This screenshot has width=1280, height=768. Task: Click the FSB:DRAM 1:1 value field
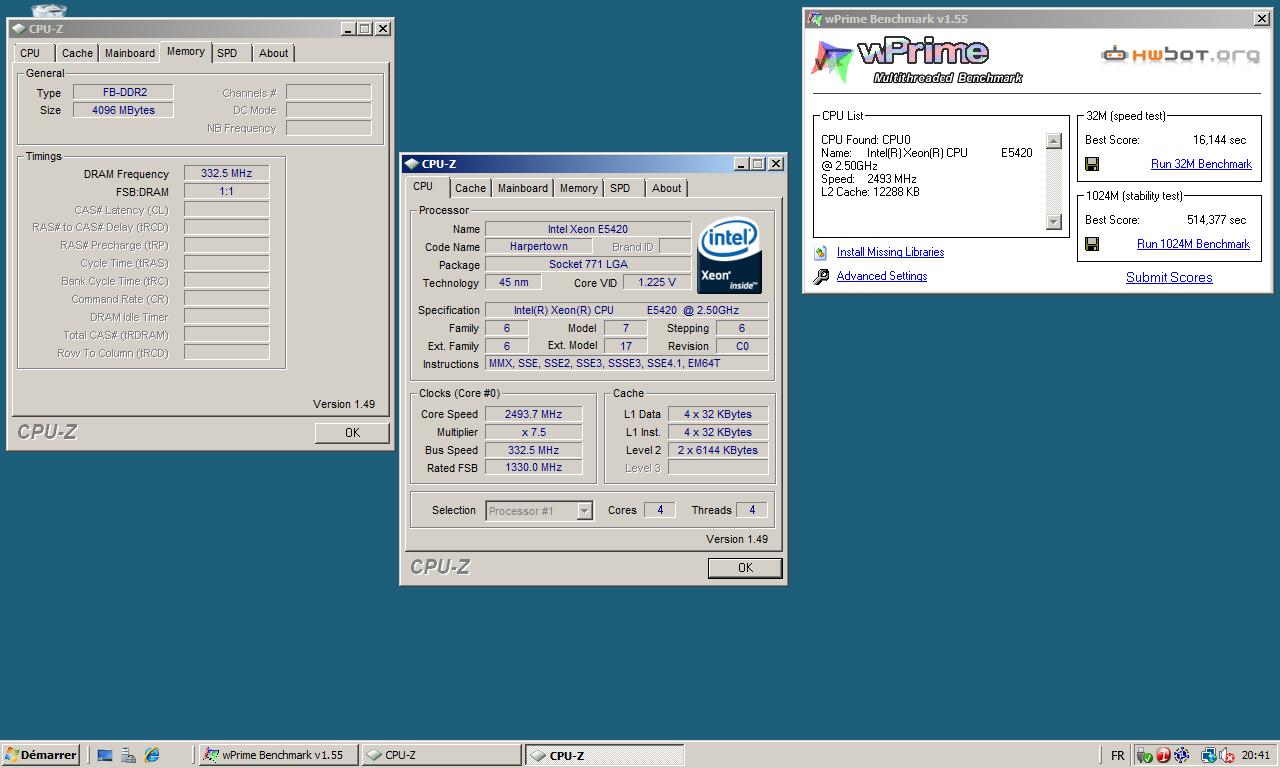(226, 192)
